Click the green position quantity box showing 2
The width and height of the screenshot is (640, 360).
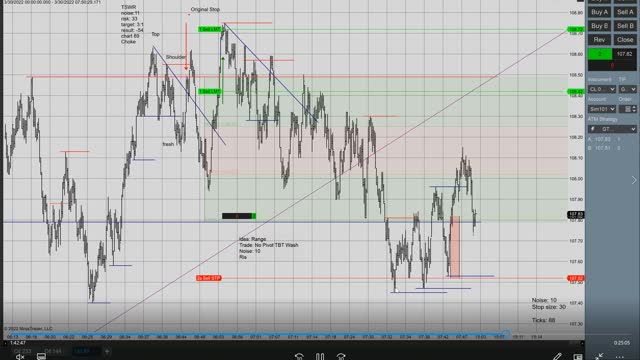tap(600, 54)
